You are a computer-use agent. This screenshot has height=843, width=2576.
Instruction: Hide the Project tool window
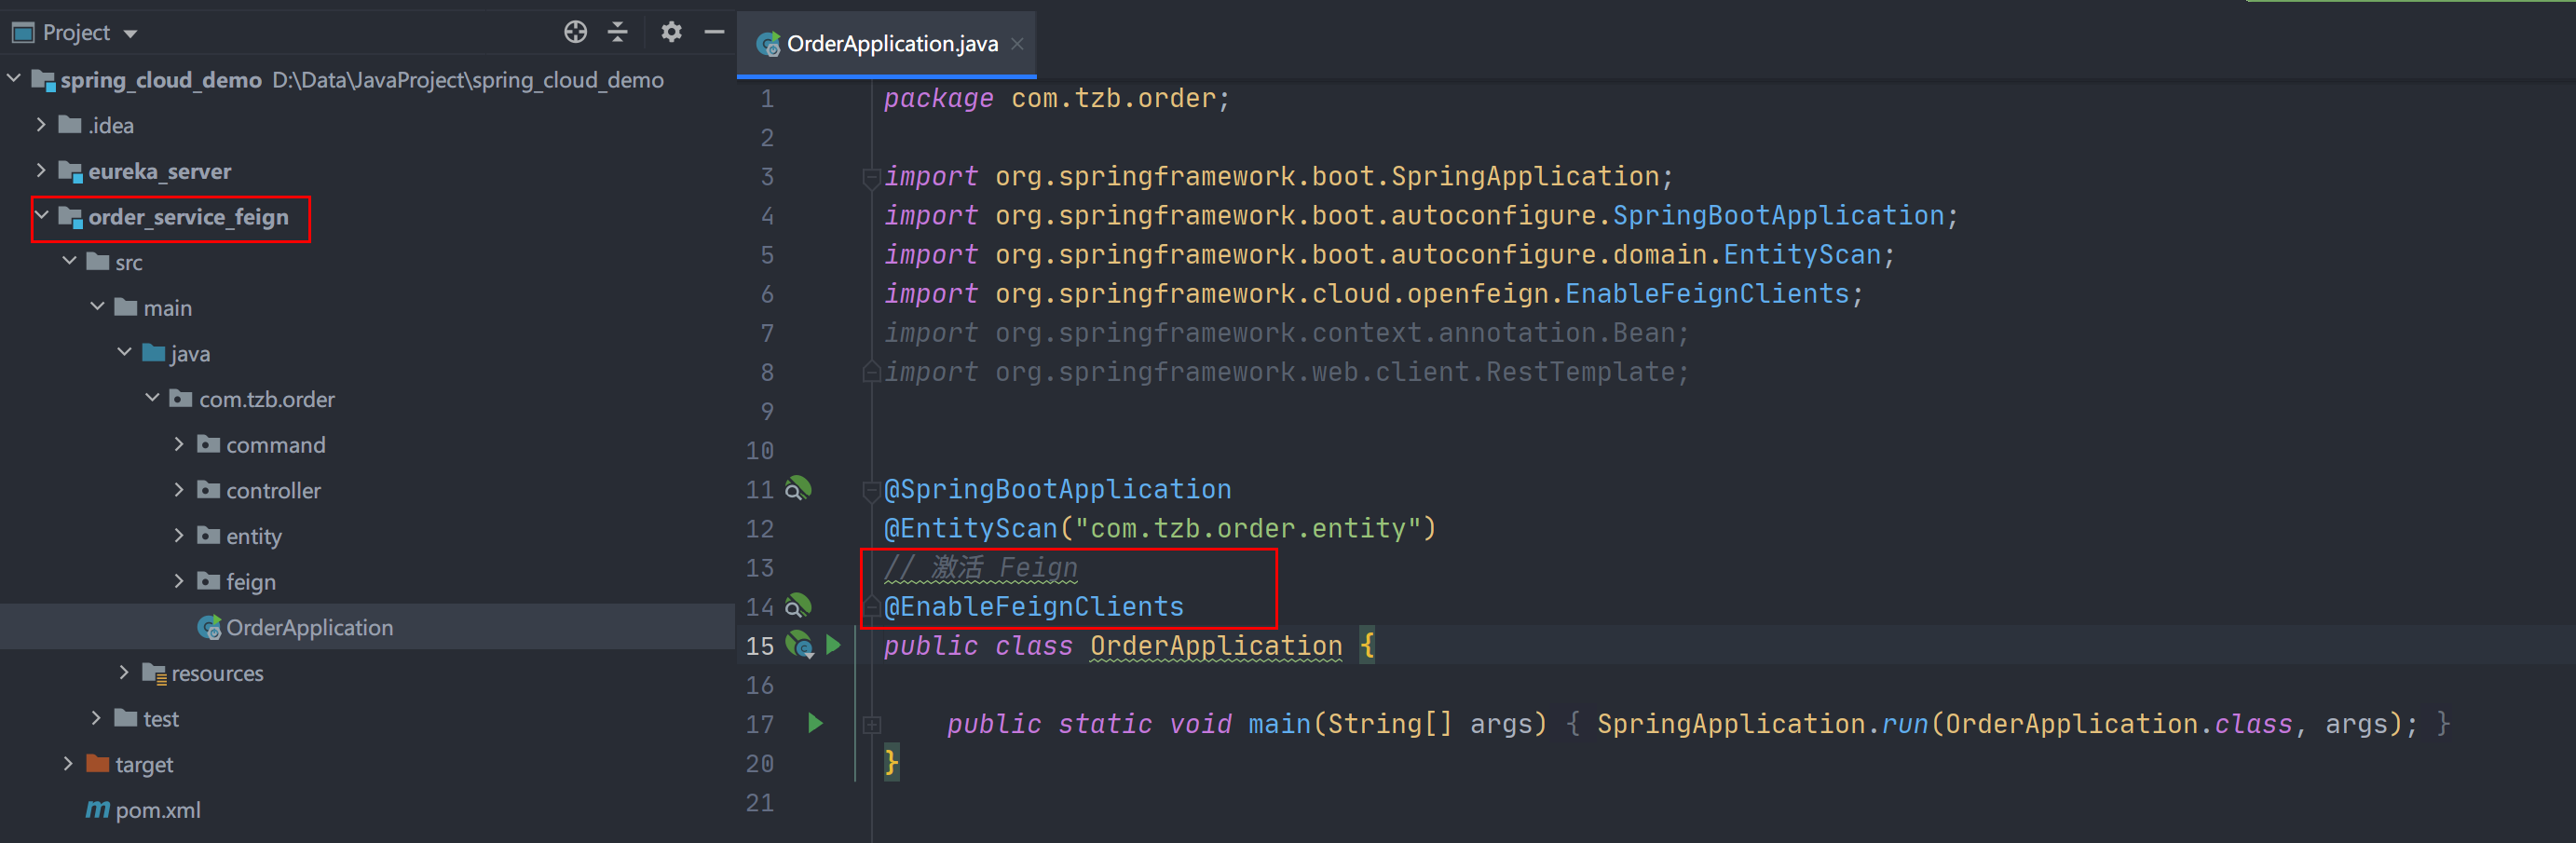714,32
